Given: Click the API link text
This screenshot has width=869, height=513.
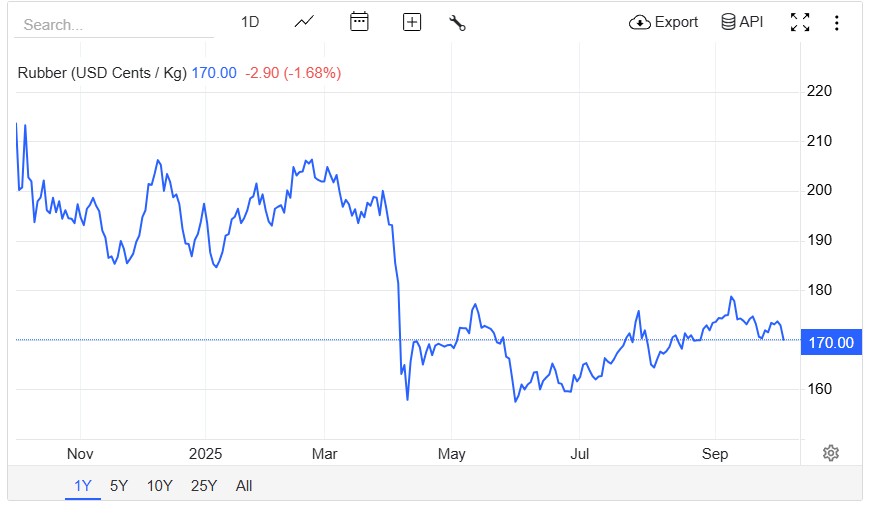Looking at the screenshot, I should (x=751, y=22).
